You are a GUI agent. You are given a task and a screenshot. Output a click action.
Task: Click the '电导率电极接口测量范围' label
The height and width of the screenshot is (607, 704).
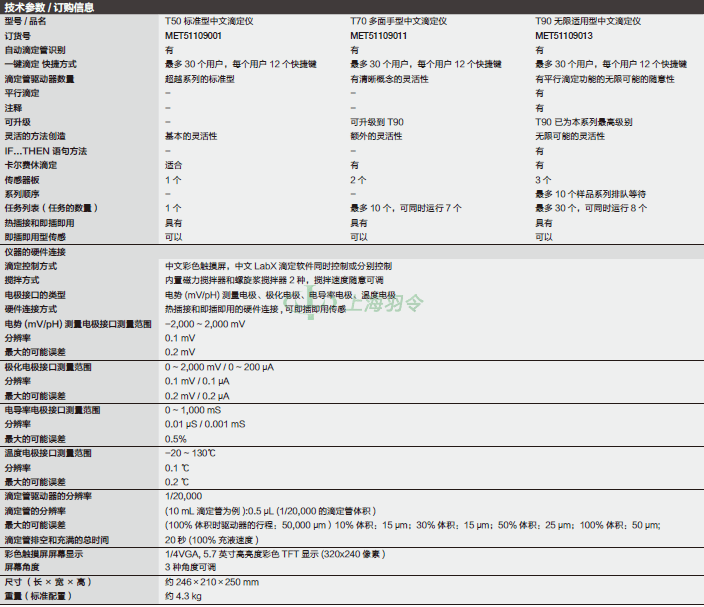coord(53,410)
